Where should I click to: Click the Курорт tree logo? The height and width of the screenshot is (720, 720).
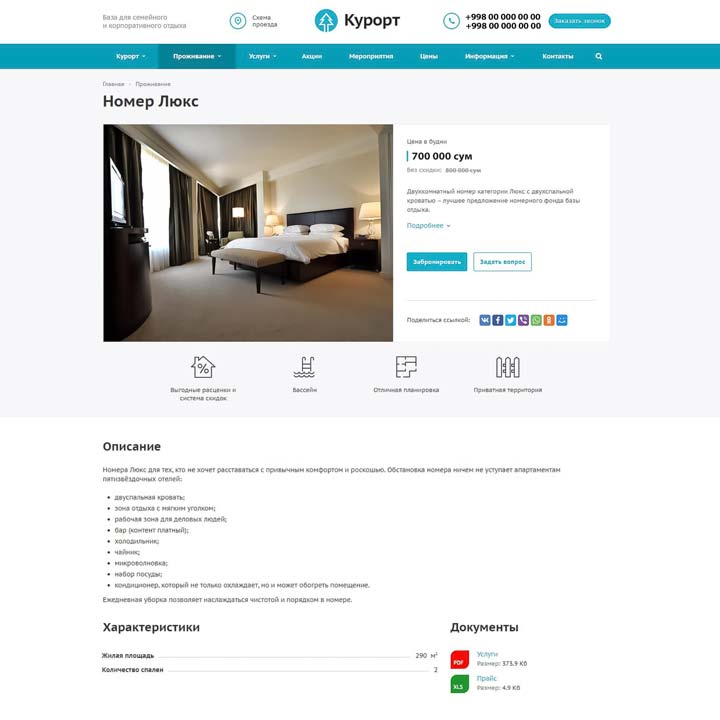coord(326,21)
